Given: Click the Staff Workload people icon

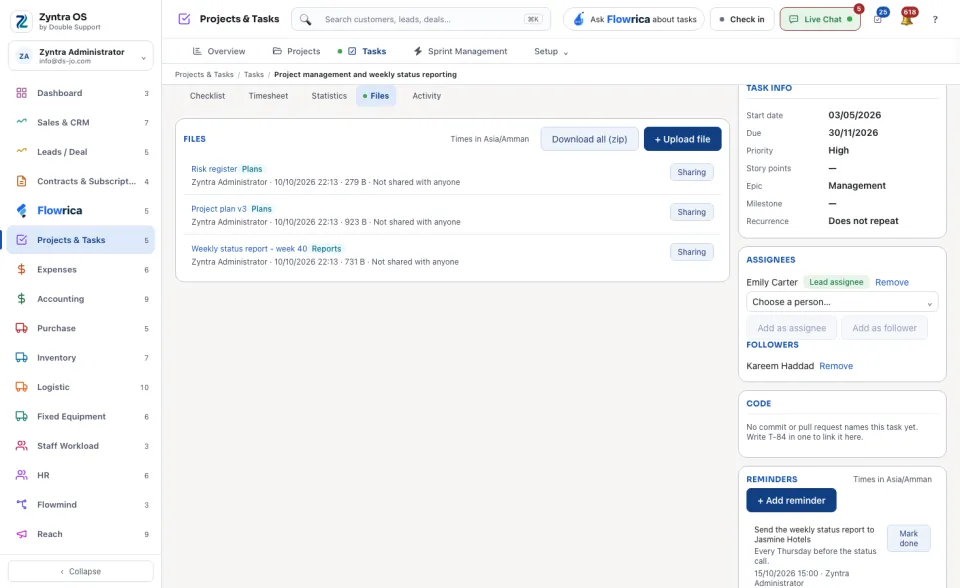Looking at the screenshot, I should pyautogui.click(x=21, y=446).
